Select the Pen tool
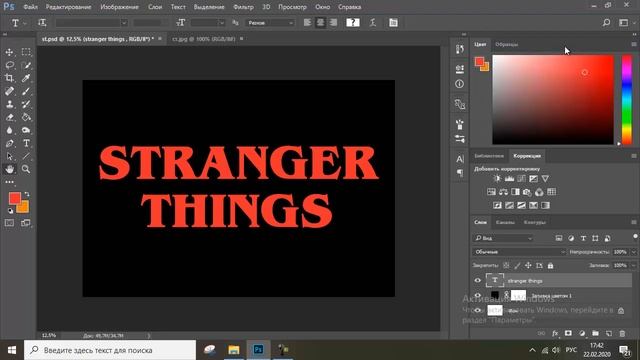 click(x=9, y=143)
